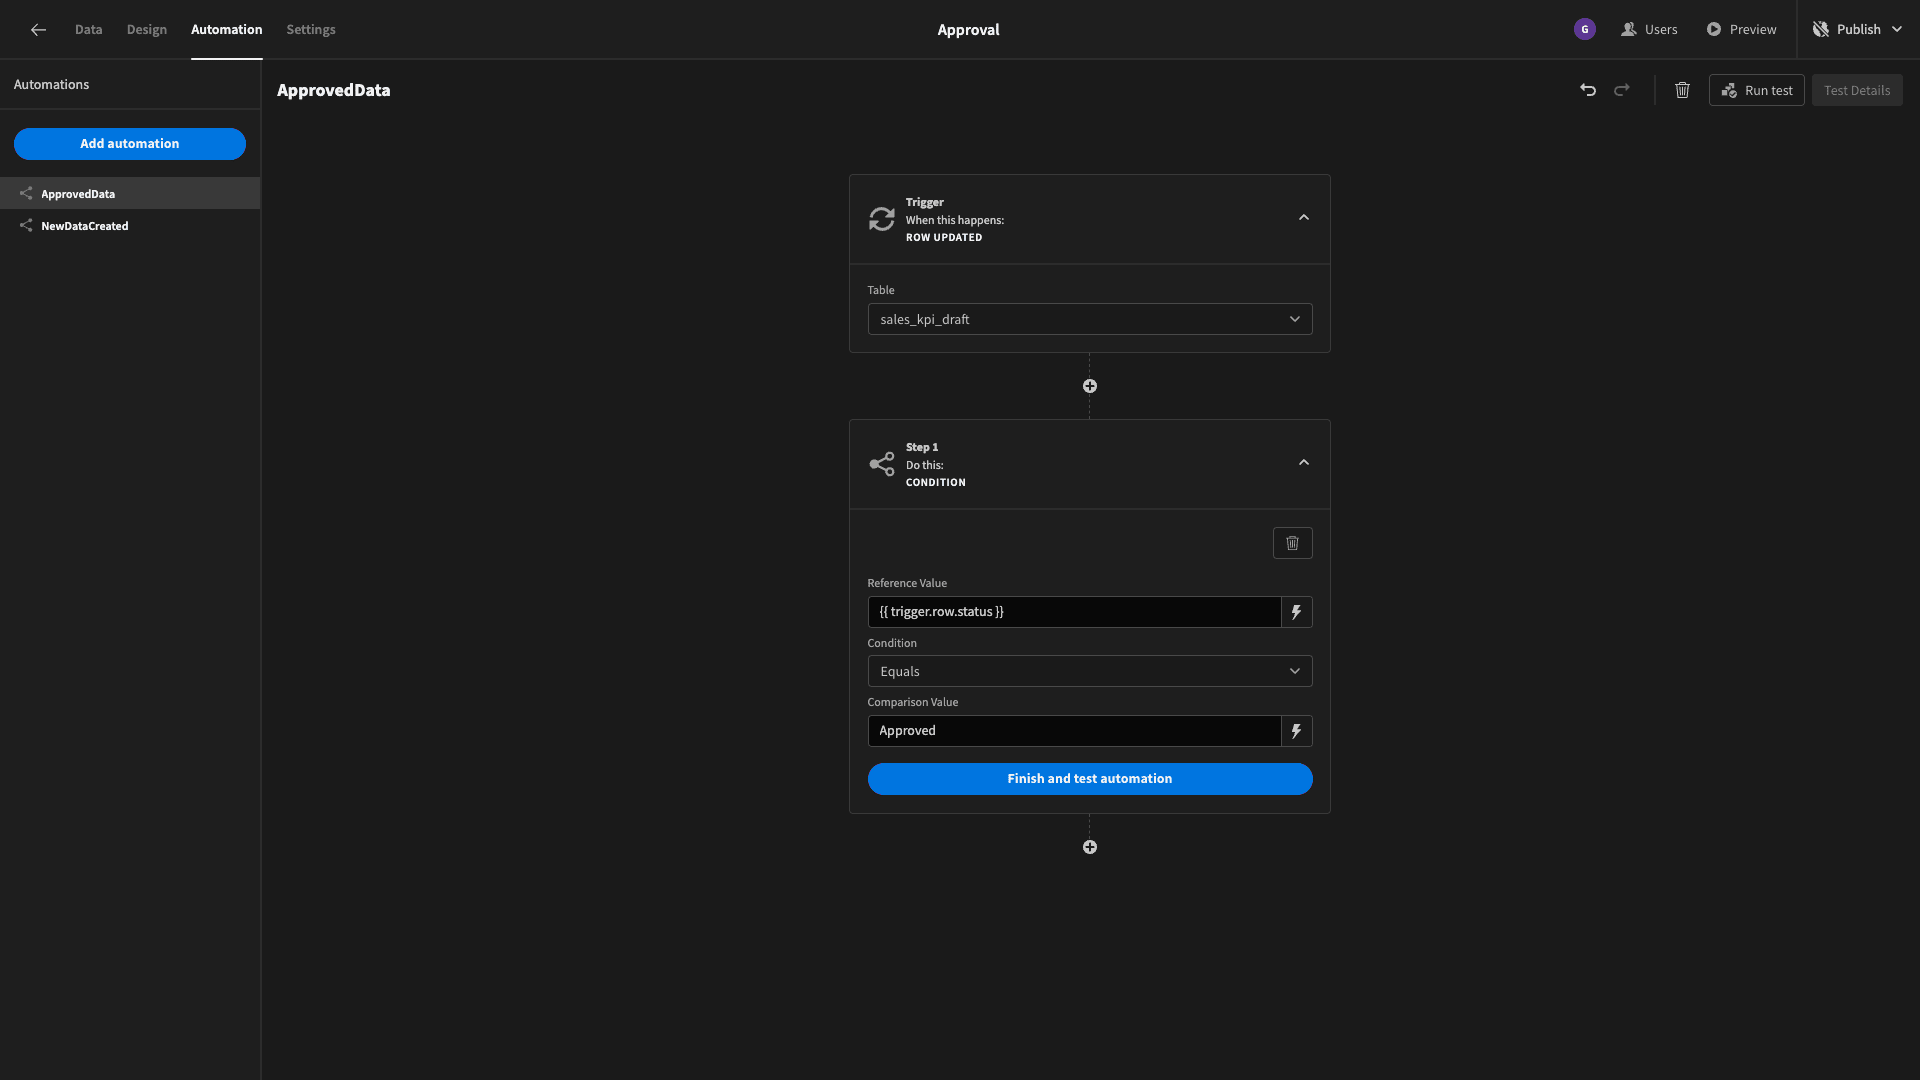Click the Condition step share icon
This screenshot has height=1080, width=1920.
click(882, 464)
